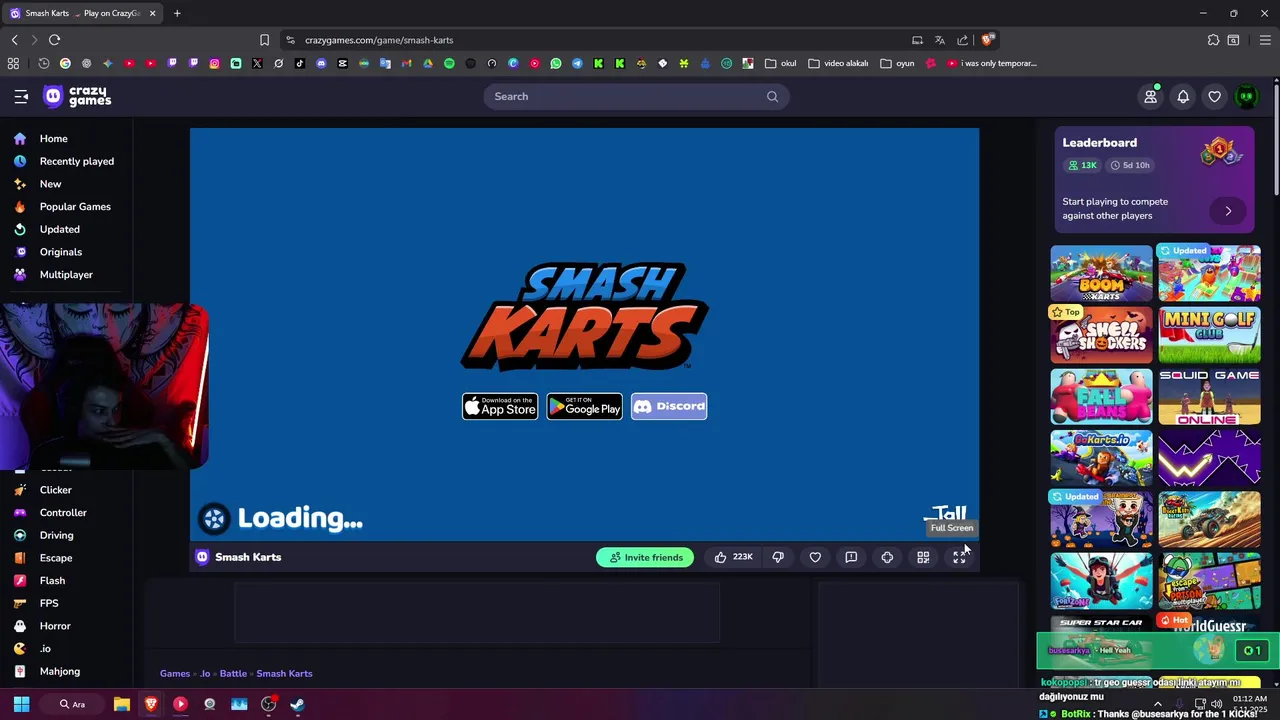Open Steam from the taskbar
This screenshot has height=720, width=1280.
(297, 704)
